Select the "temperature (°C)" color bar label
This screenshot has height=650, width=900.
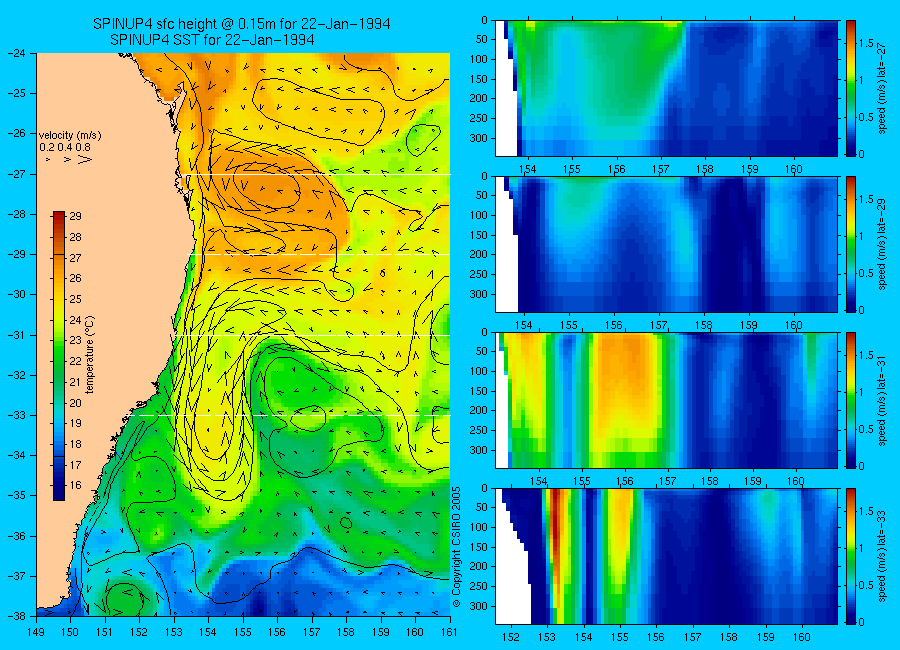(x=90, y=355)
